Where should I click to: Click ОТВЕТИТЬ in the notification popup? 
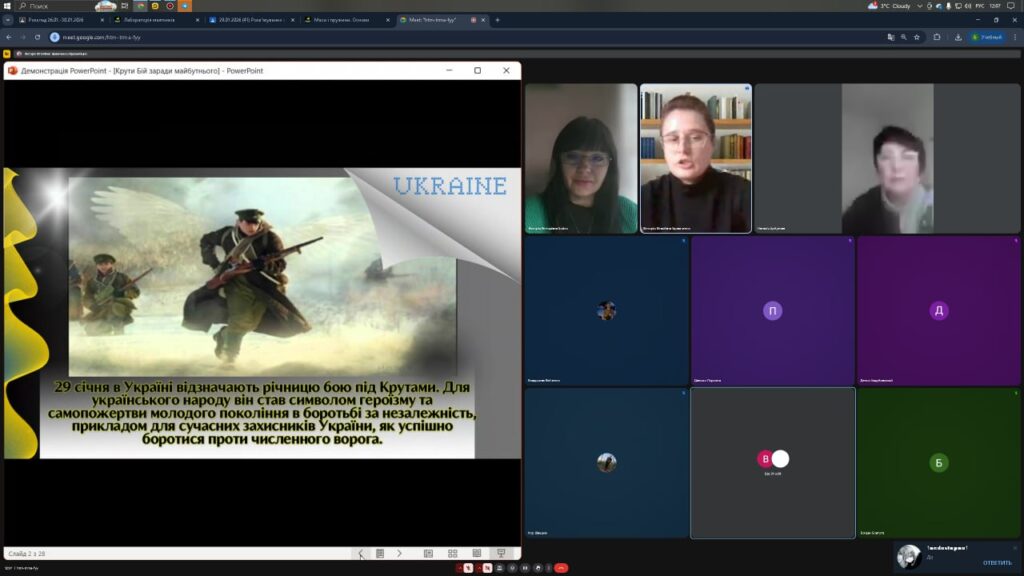click(997, 562)
